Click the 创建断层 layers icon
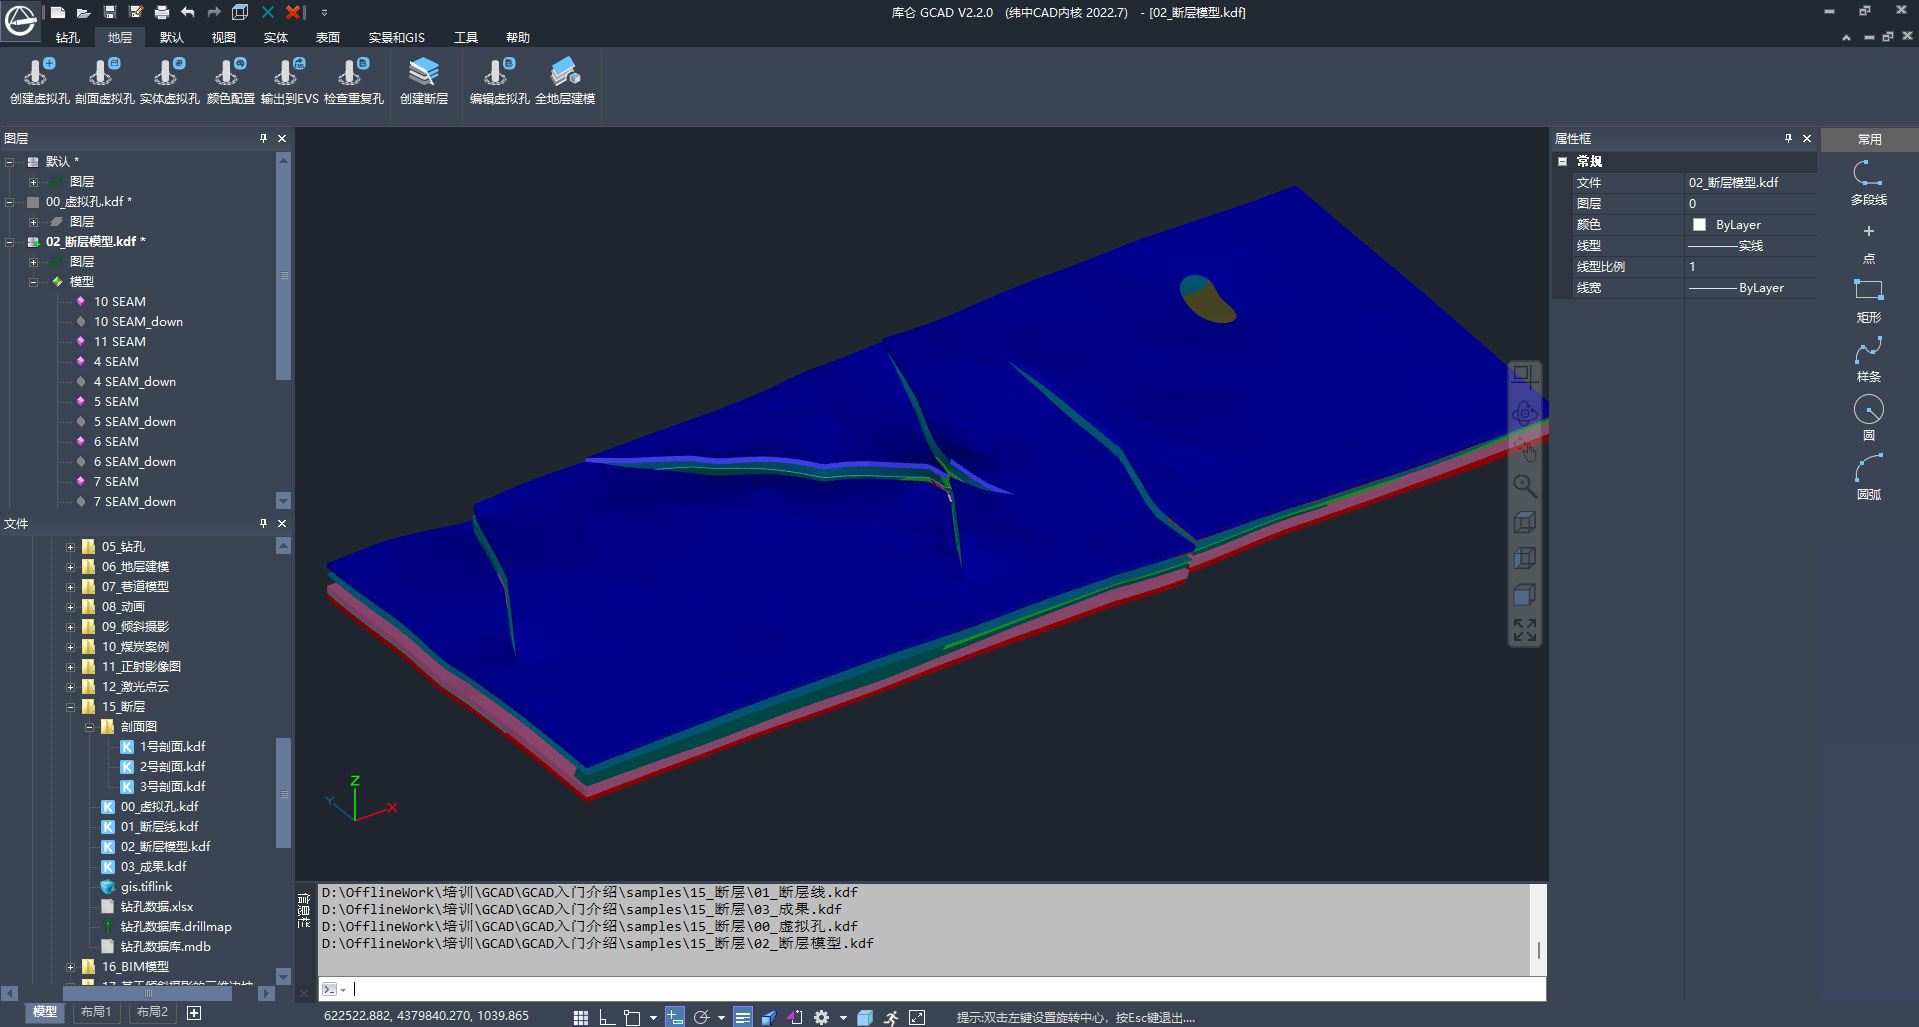The width and height of the screenshot is (1919, 1027). (424, 73)
